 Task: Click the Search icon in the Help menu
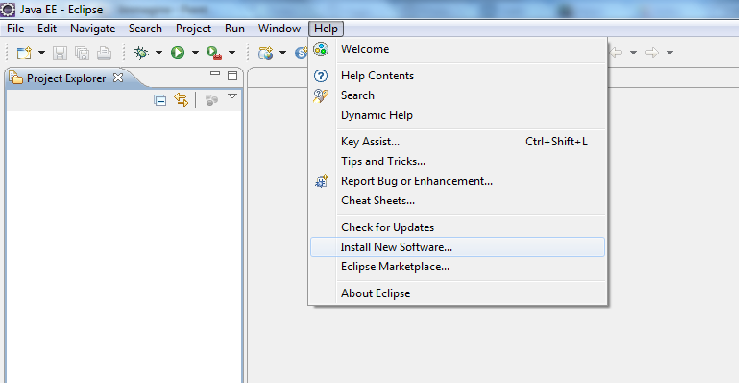[321, 96]
